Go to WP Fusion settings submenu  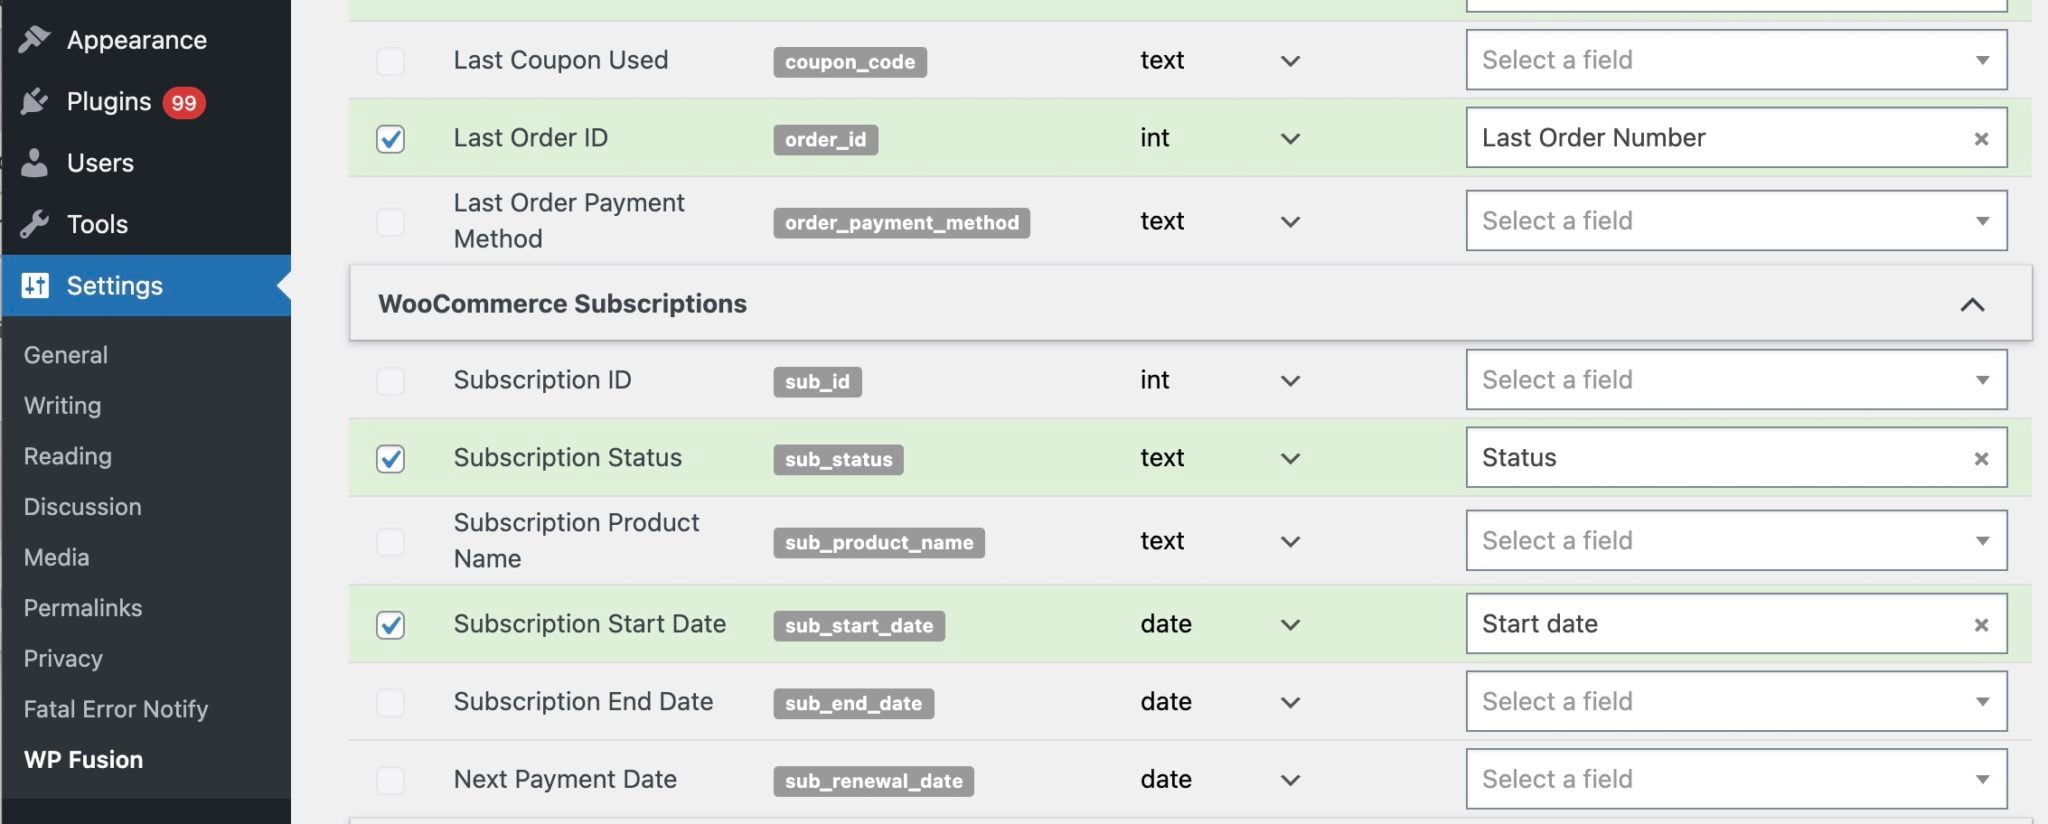click(x=83, y=760)
